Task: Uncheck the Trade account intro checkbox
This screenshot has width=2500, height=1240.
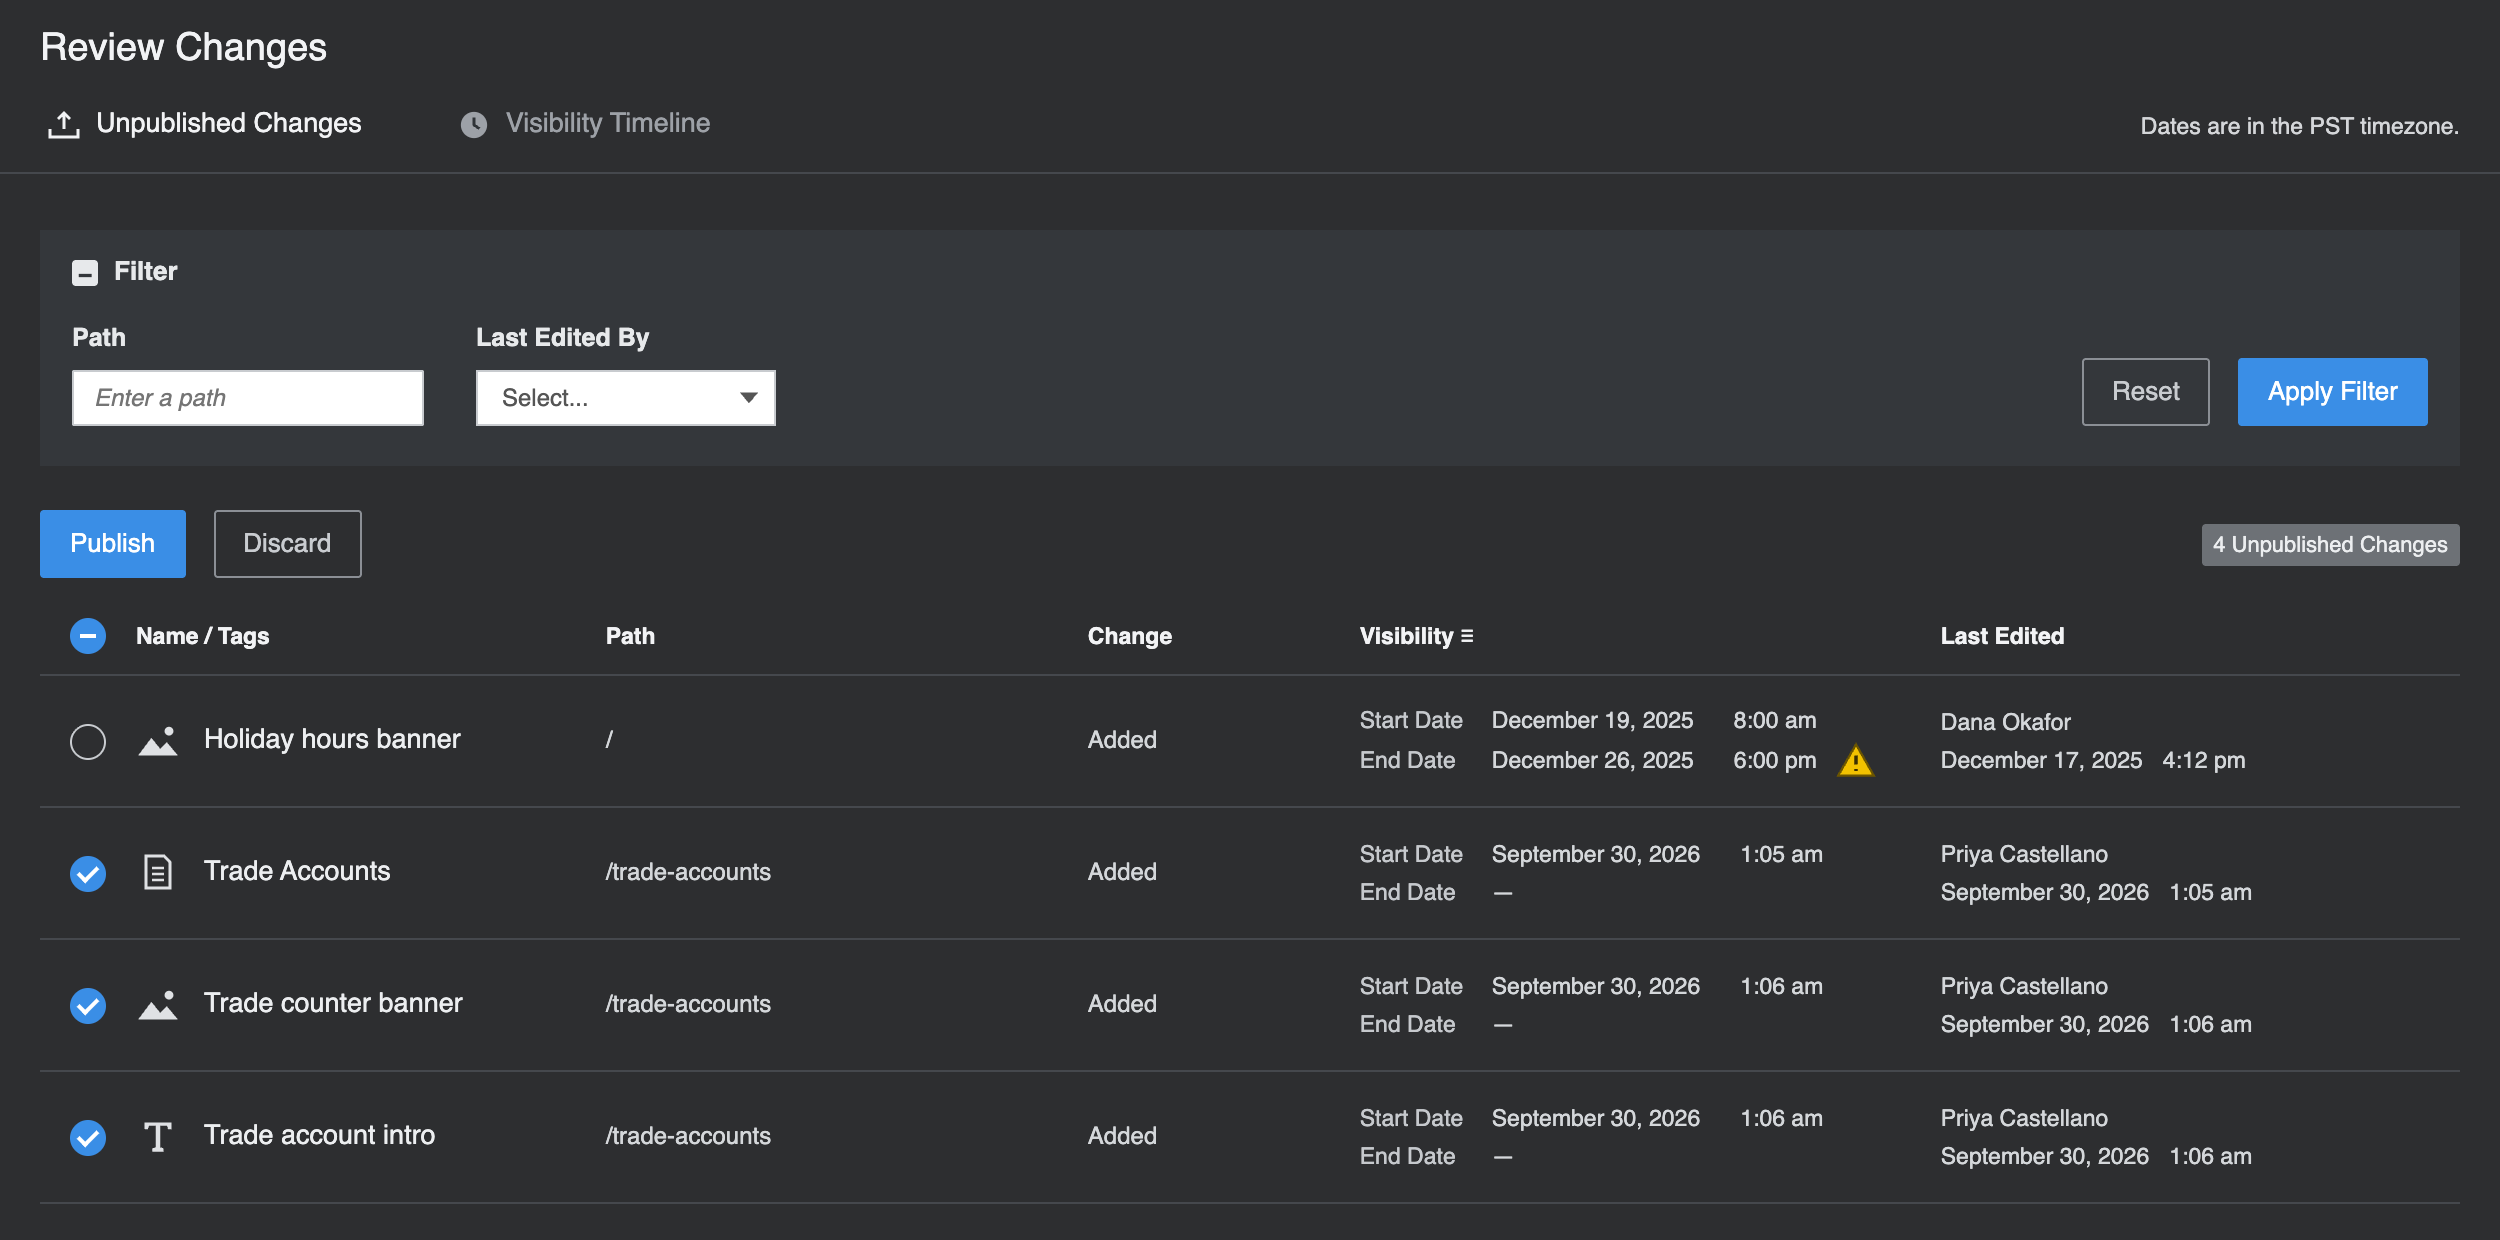Action: pyautogui.click(x=88, y=1137)
